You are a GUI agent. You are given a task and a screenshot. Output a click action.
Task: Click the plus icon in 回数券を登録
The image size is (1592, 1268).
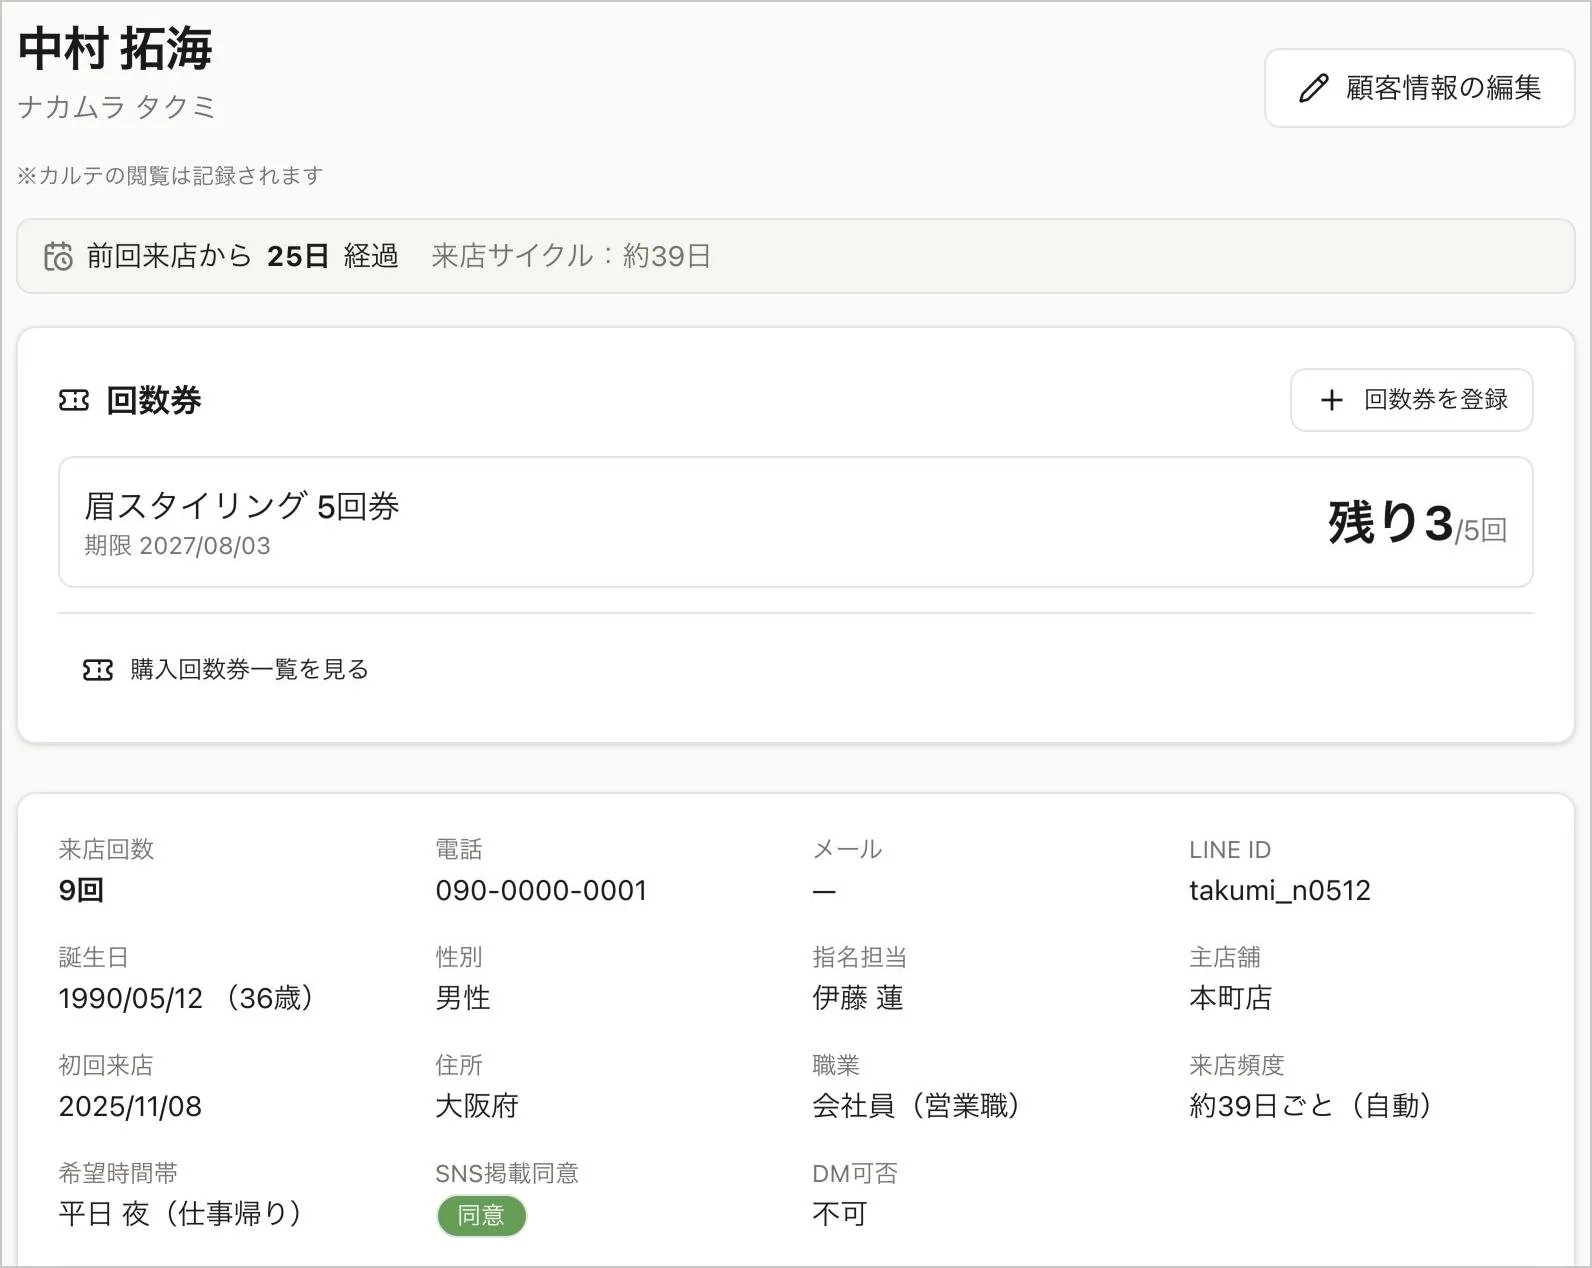tap(1331, 400)
